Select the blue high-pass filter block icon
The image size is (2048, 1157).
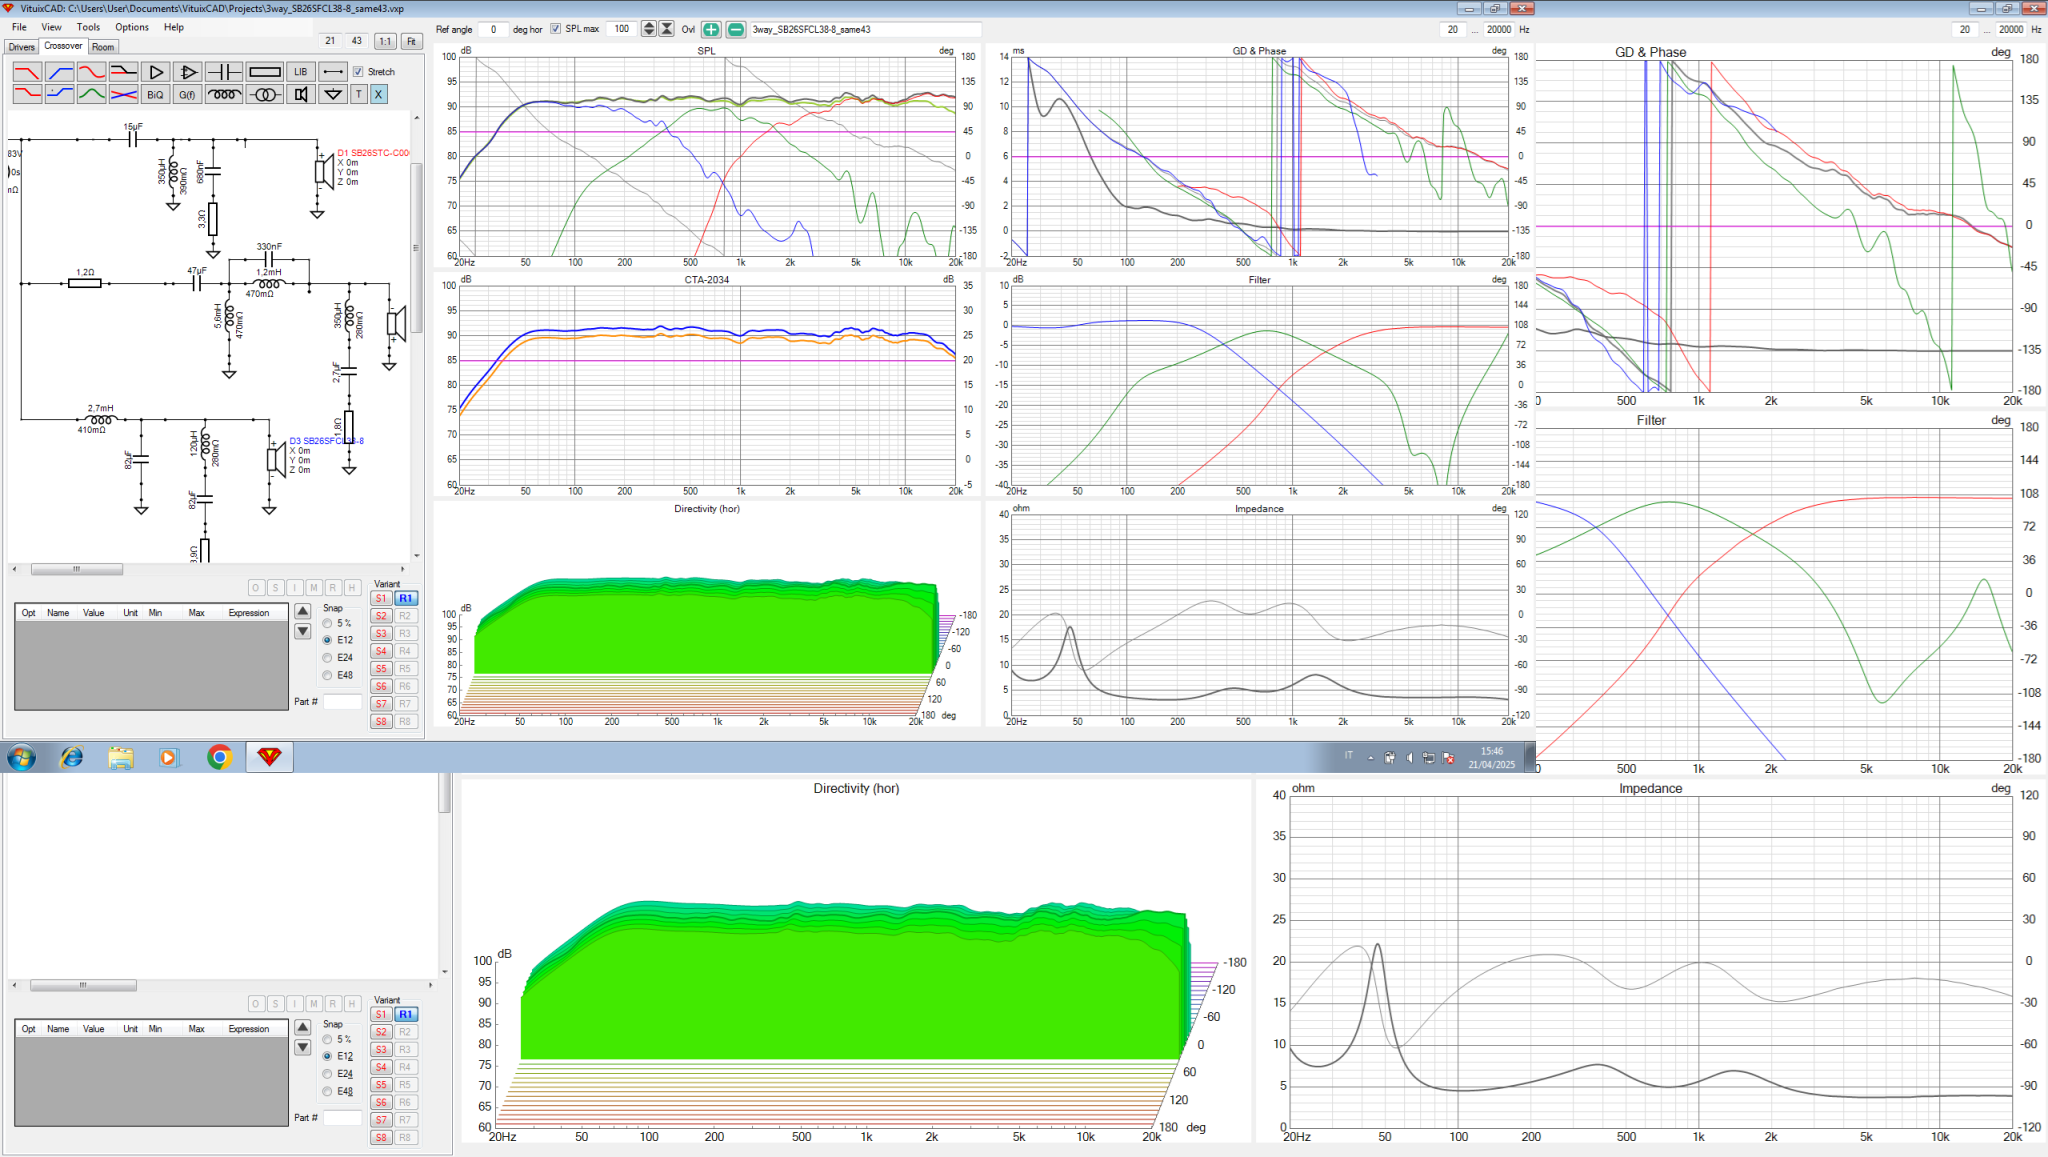click(60, 72)
